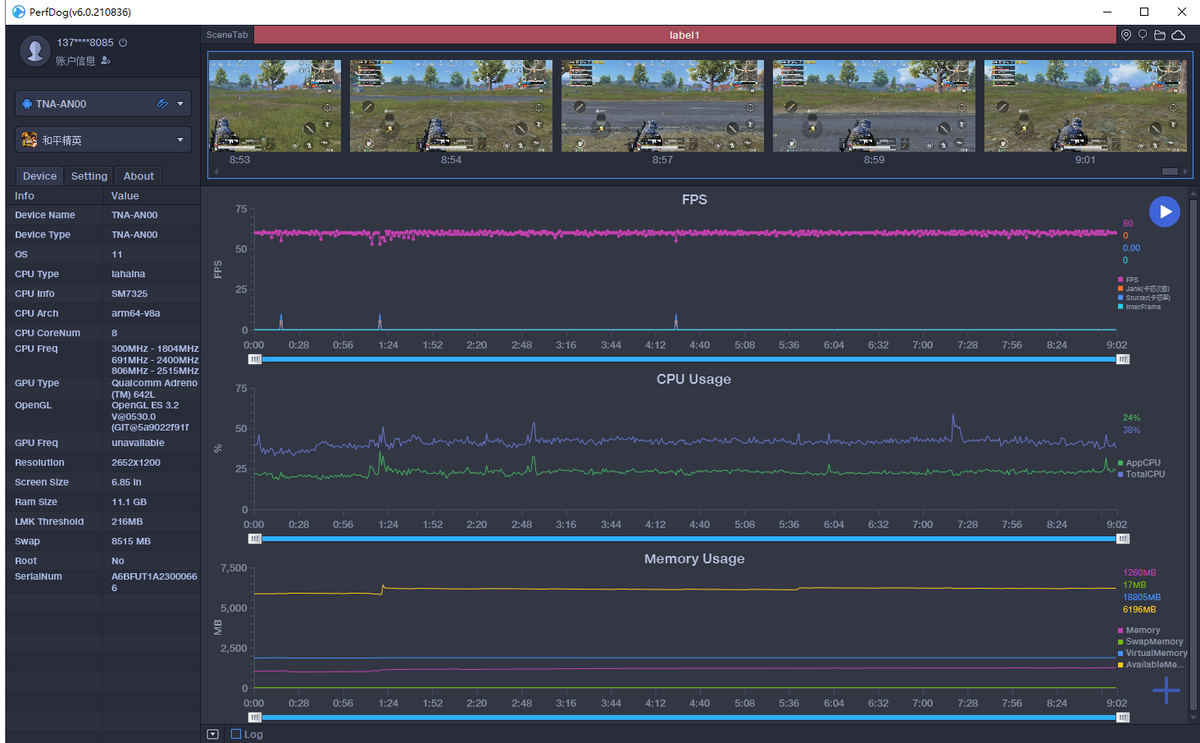Switch to the Setting tab

tap(89, 176)
